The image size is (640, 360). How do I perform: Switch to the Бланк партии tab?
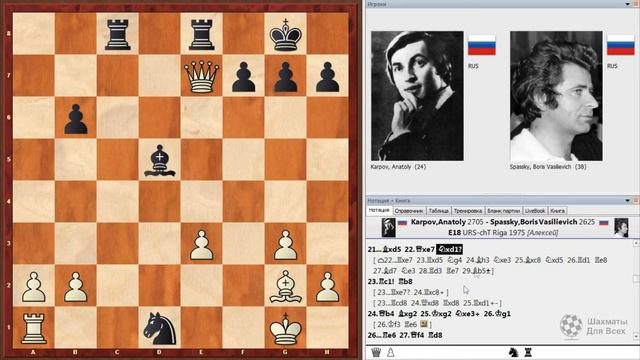(x=503, y=211)
